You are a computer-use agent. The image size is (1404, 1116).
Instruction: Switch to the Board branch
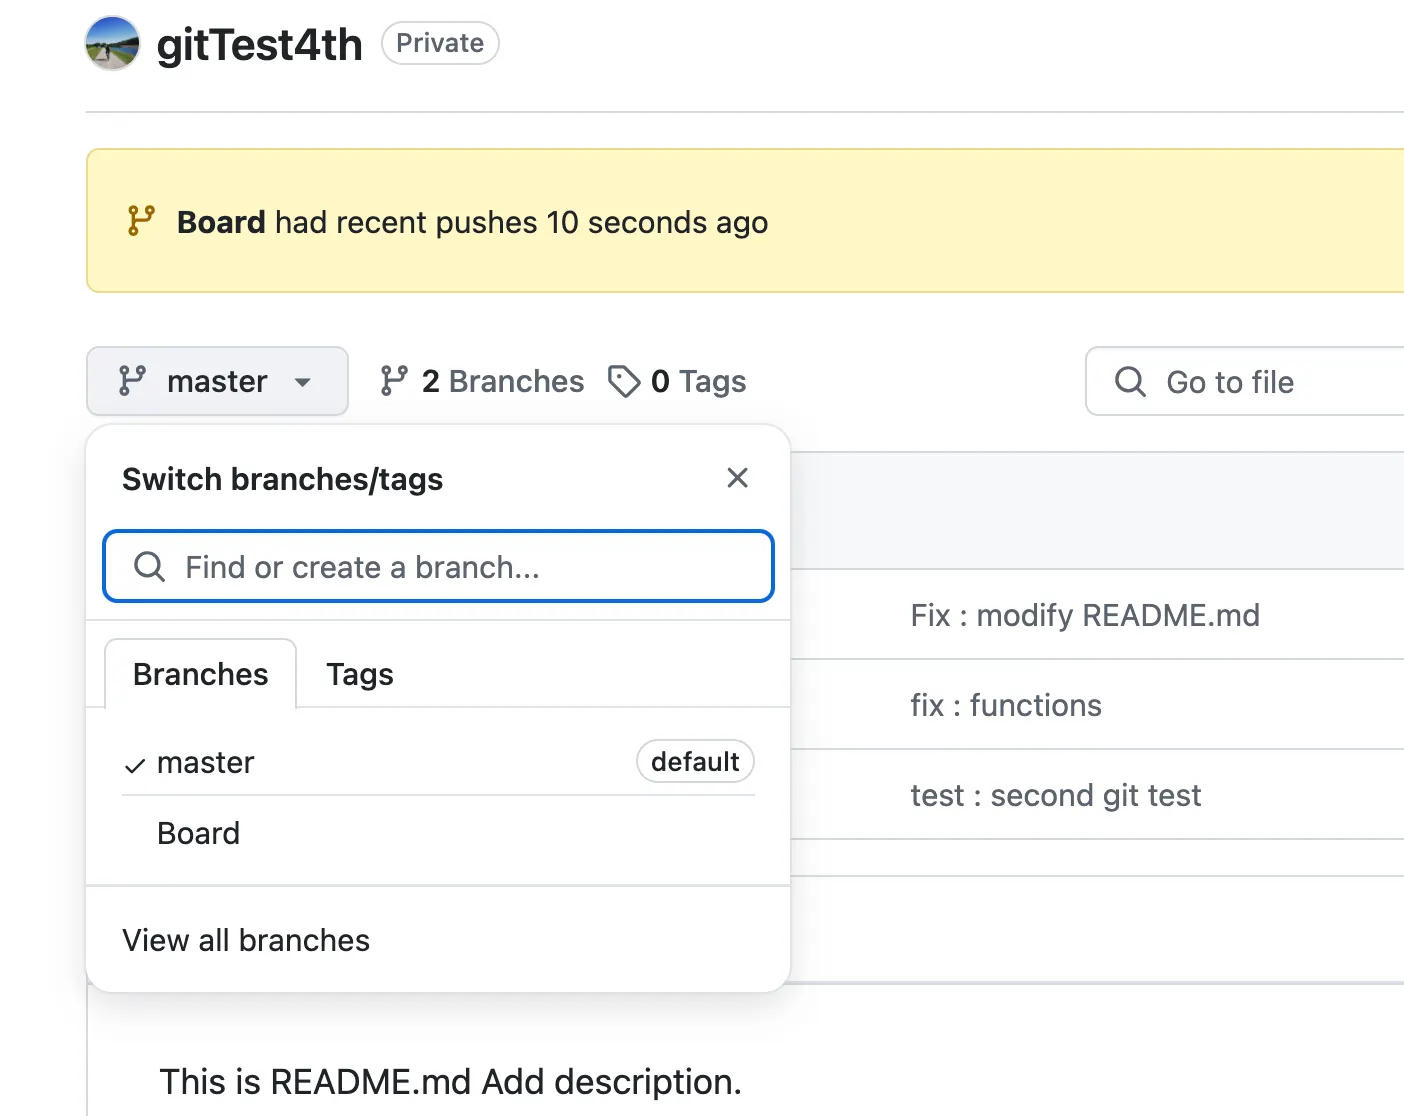coord(199,834)
